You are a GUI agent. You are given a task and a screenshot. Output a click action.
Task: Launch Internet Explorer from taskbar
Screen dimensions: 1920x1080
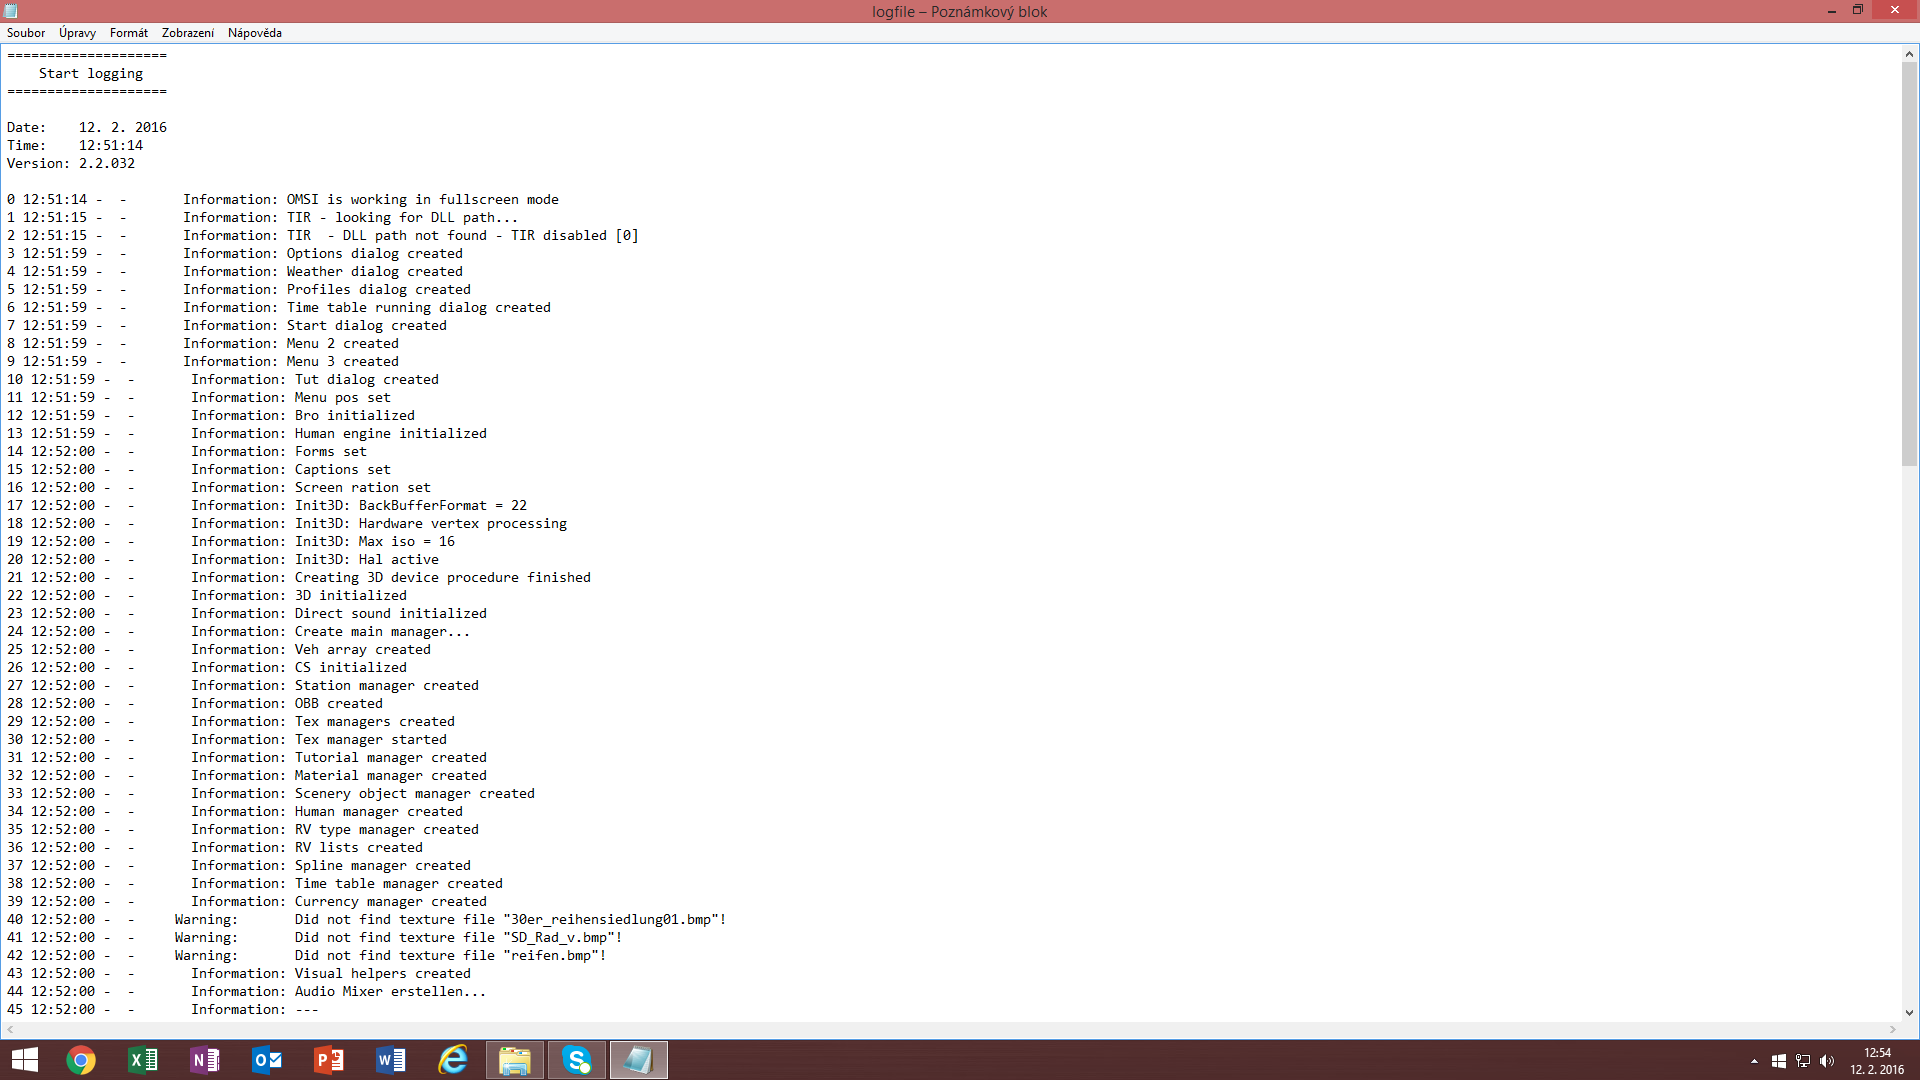point(453,1060)
